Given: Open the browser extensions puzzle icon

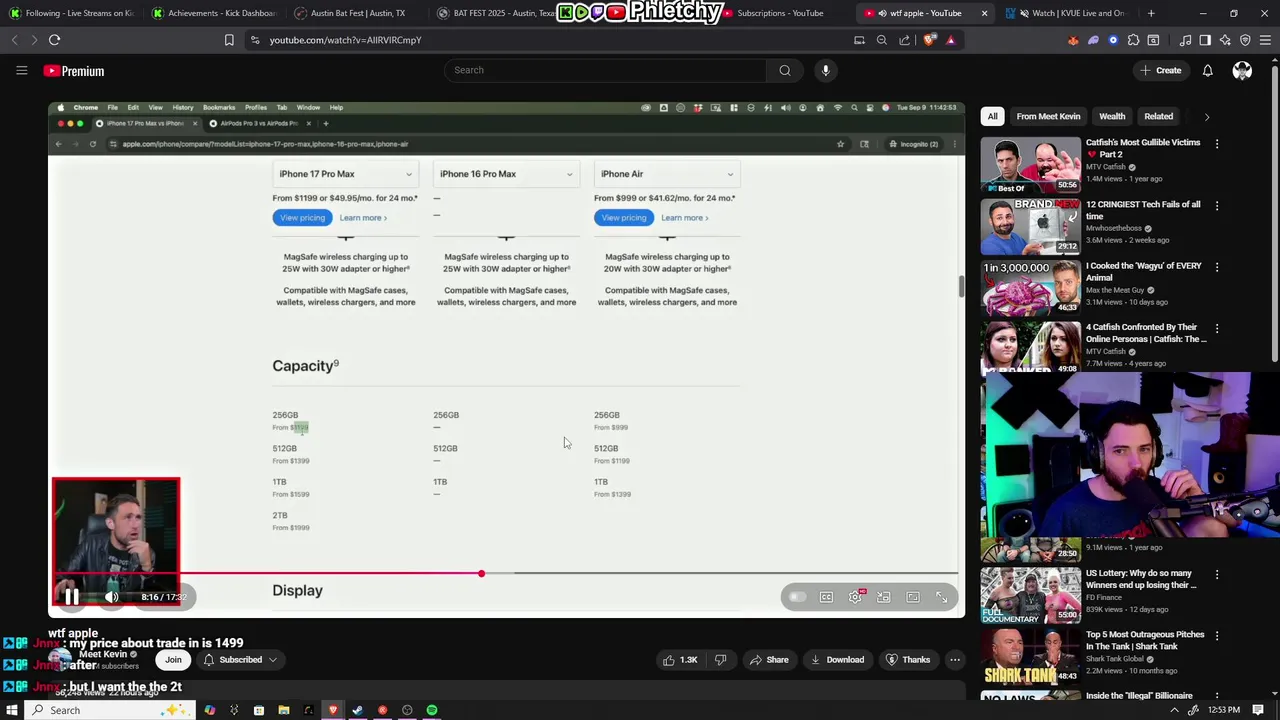Looking at the screenshot, I should [x=1133, y=40].
